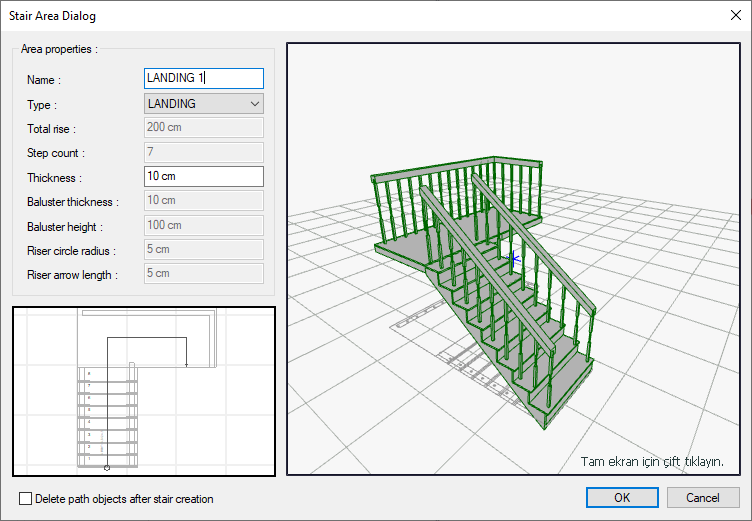
Task: Click the Tam ekran hint text
Action: coord(651,462)
